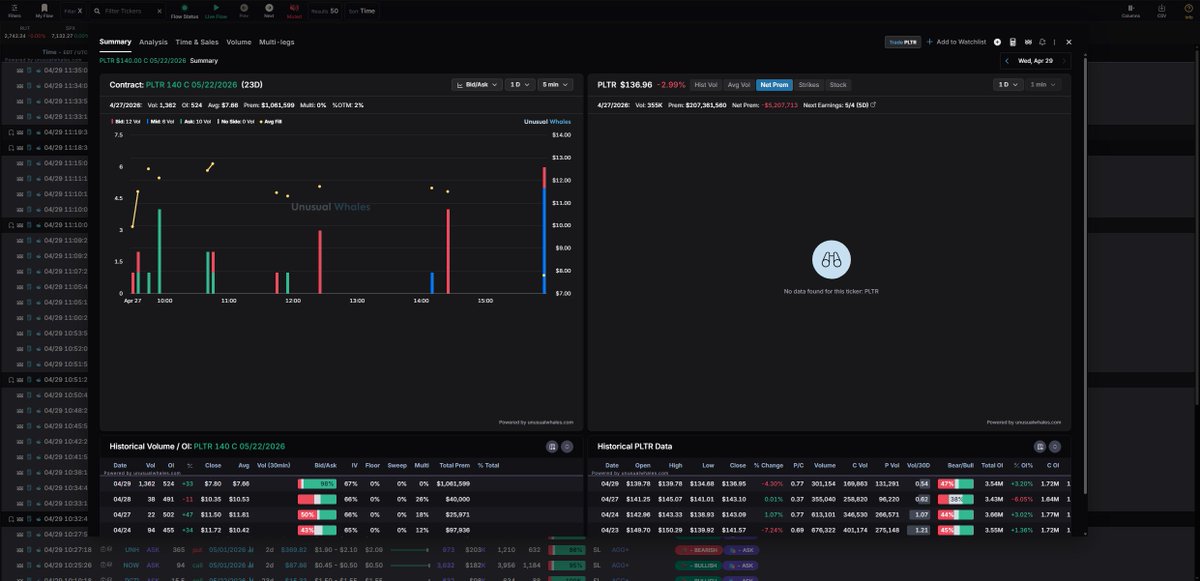
Task: Switch to the Volume tab
Action: pyautogui.click(x=239, y=42)
